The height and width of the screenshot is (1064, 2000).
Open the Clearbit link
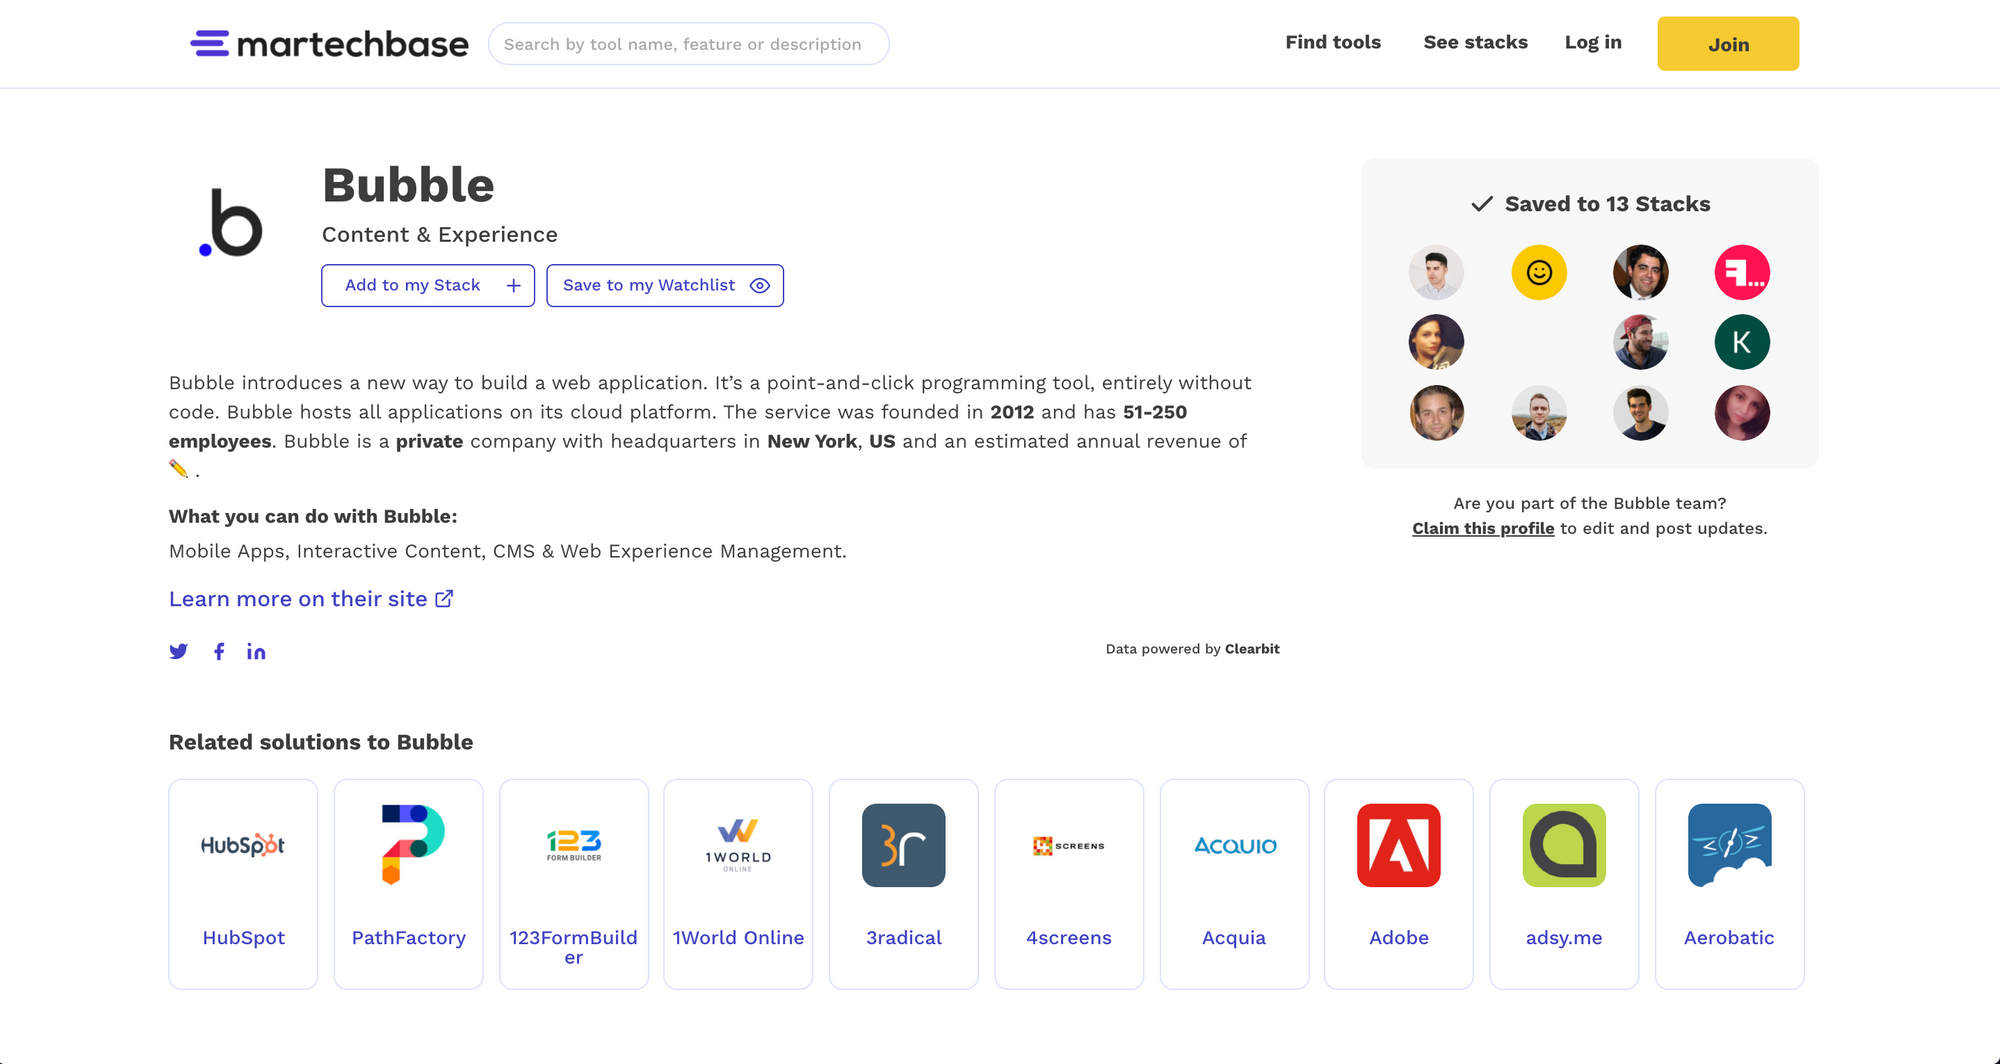pos(1252,649)
